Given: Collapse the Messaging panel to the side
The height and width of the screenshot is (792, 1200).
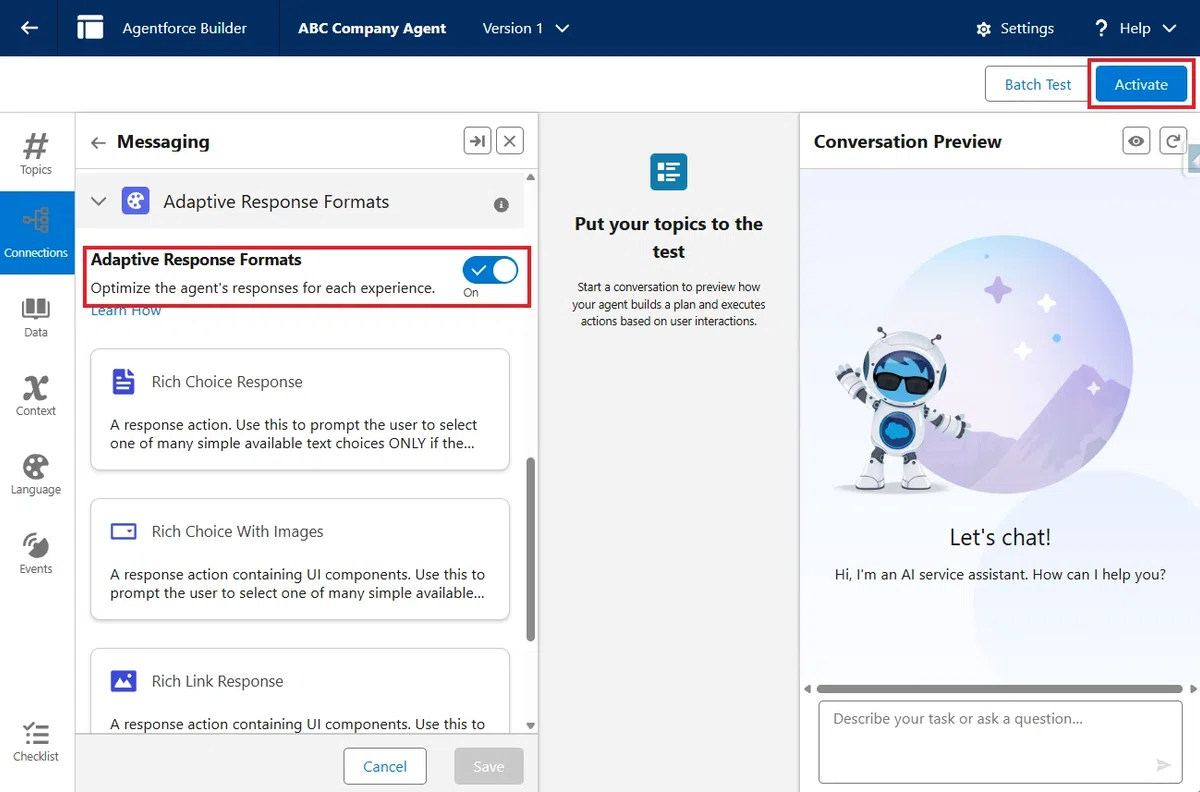Looking at the screenshot, I should pyautogui.click(x=477, y=141).
